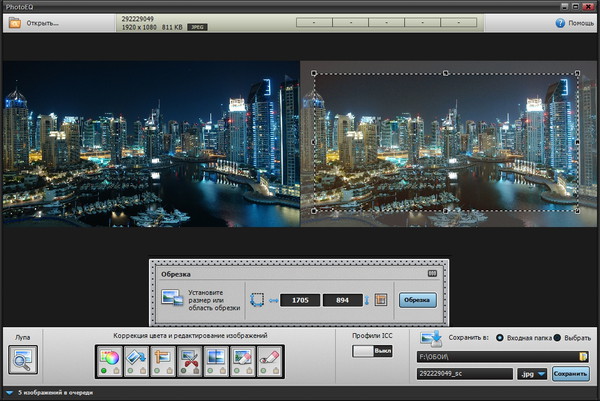
Task: Click the lock icon under color correction tool
Action: tap(116, 370)
